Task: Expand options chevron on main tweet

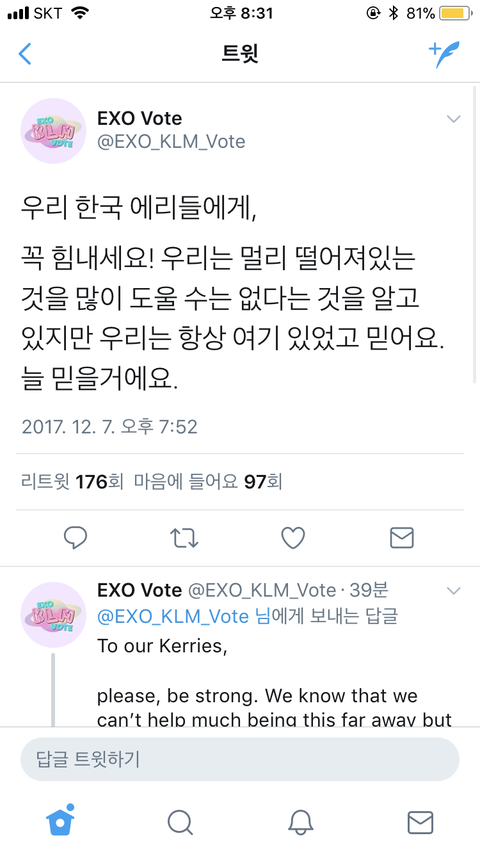Action: [453, 119]
